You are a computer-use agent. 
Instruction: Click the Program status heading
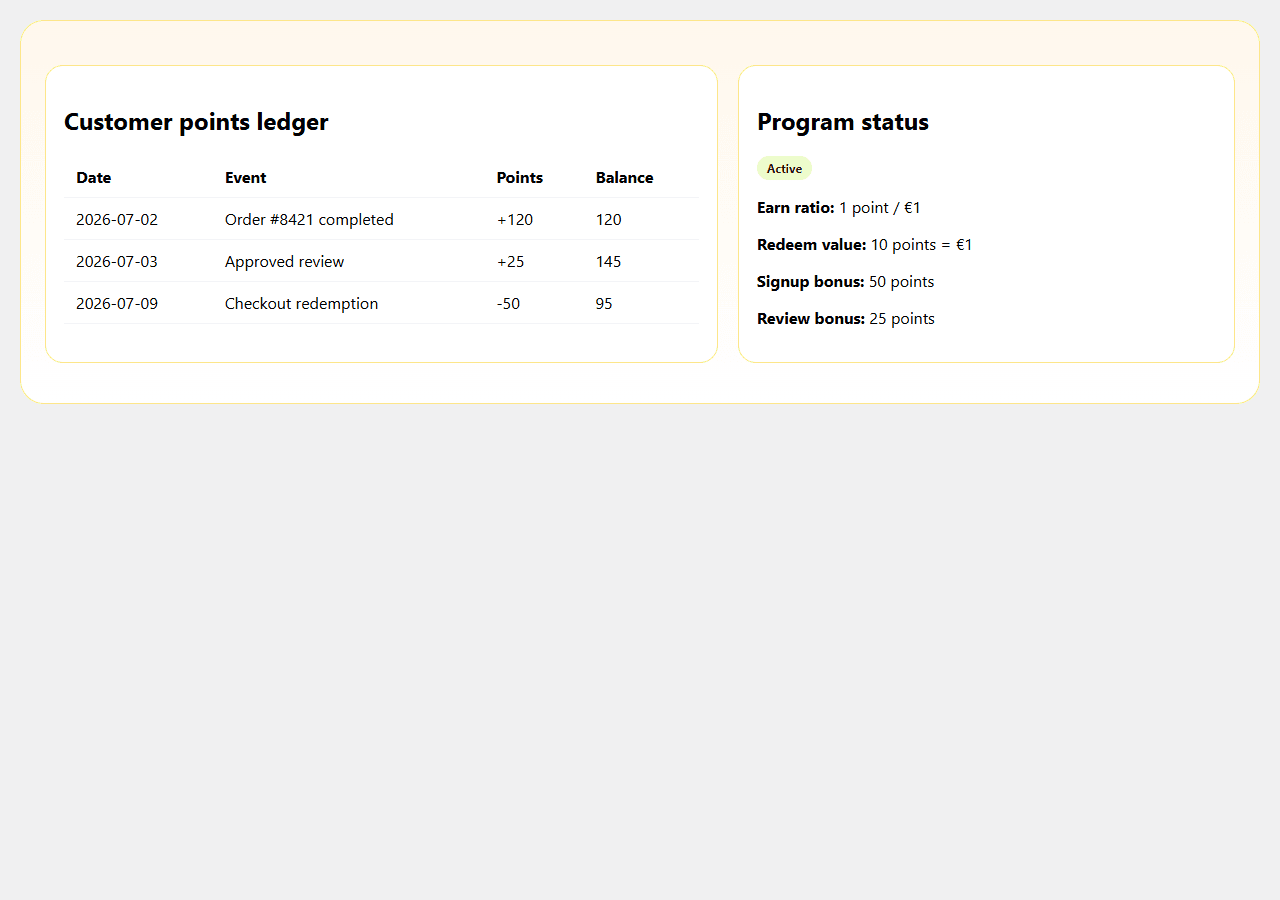(x=843, y=122)
